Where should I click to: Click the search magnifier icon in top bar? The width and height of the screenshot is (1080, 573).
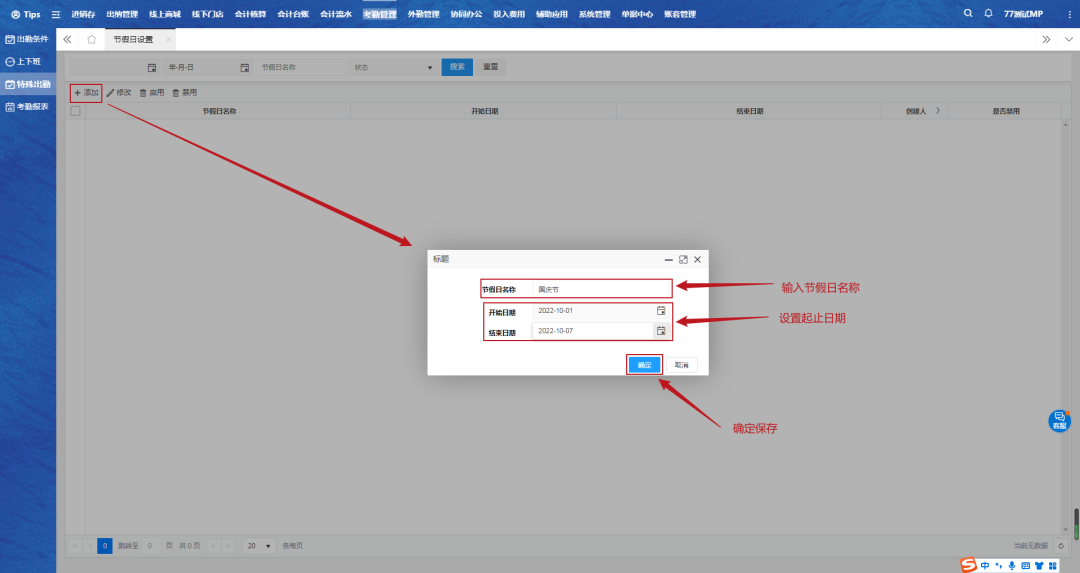pos(967,14)
